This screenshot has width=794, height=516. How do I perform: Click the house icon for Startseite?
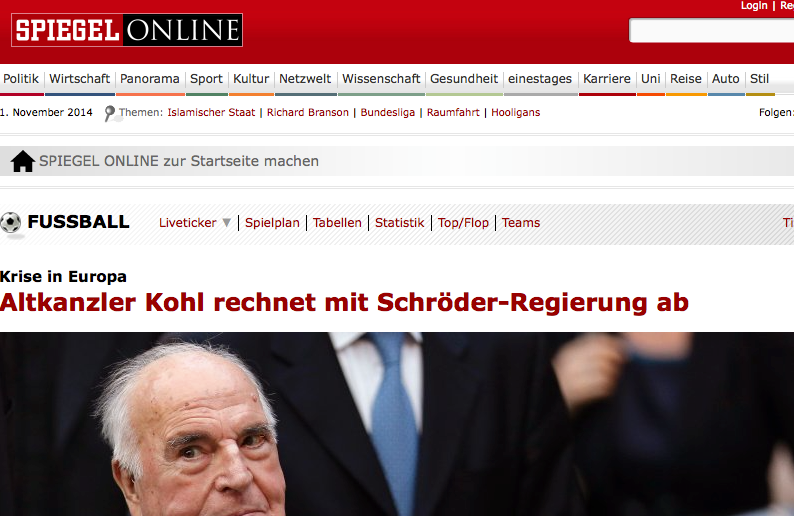coord(23,161)
